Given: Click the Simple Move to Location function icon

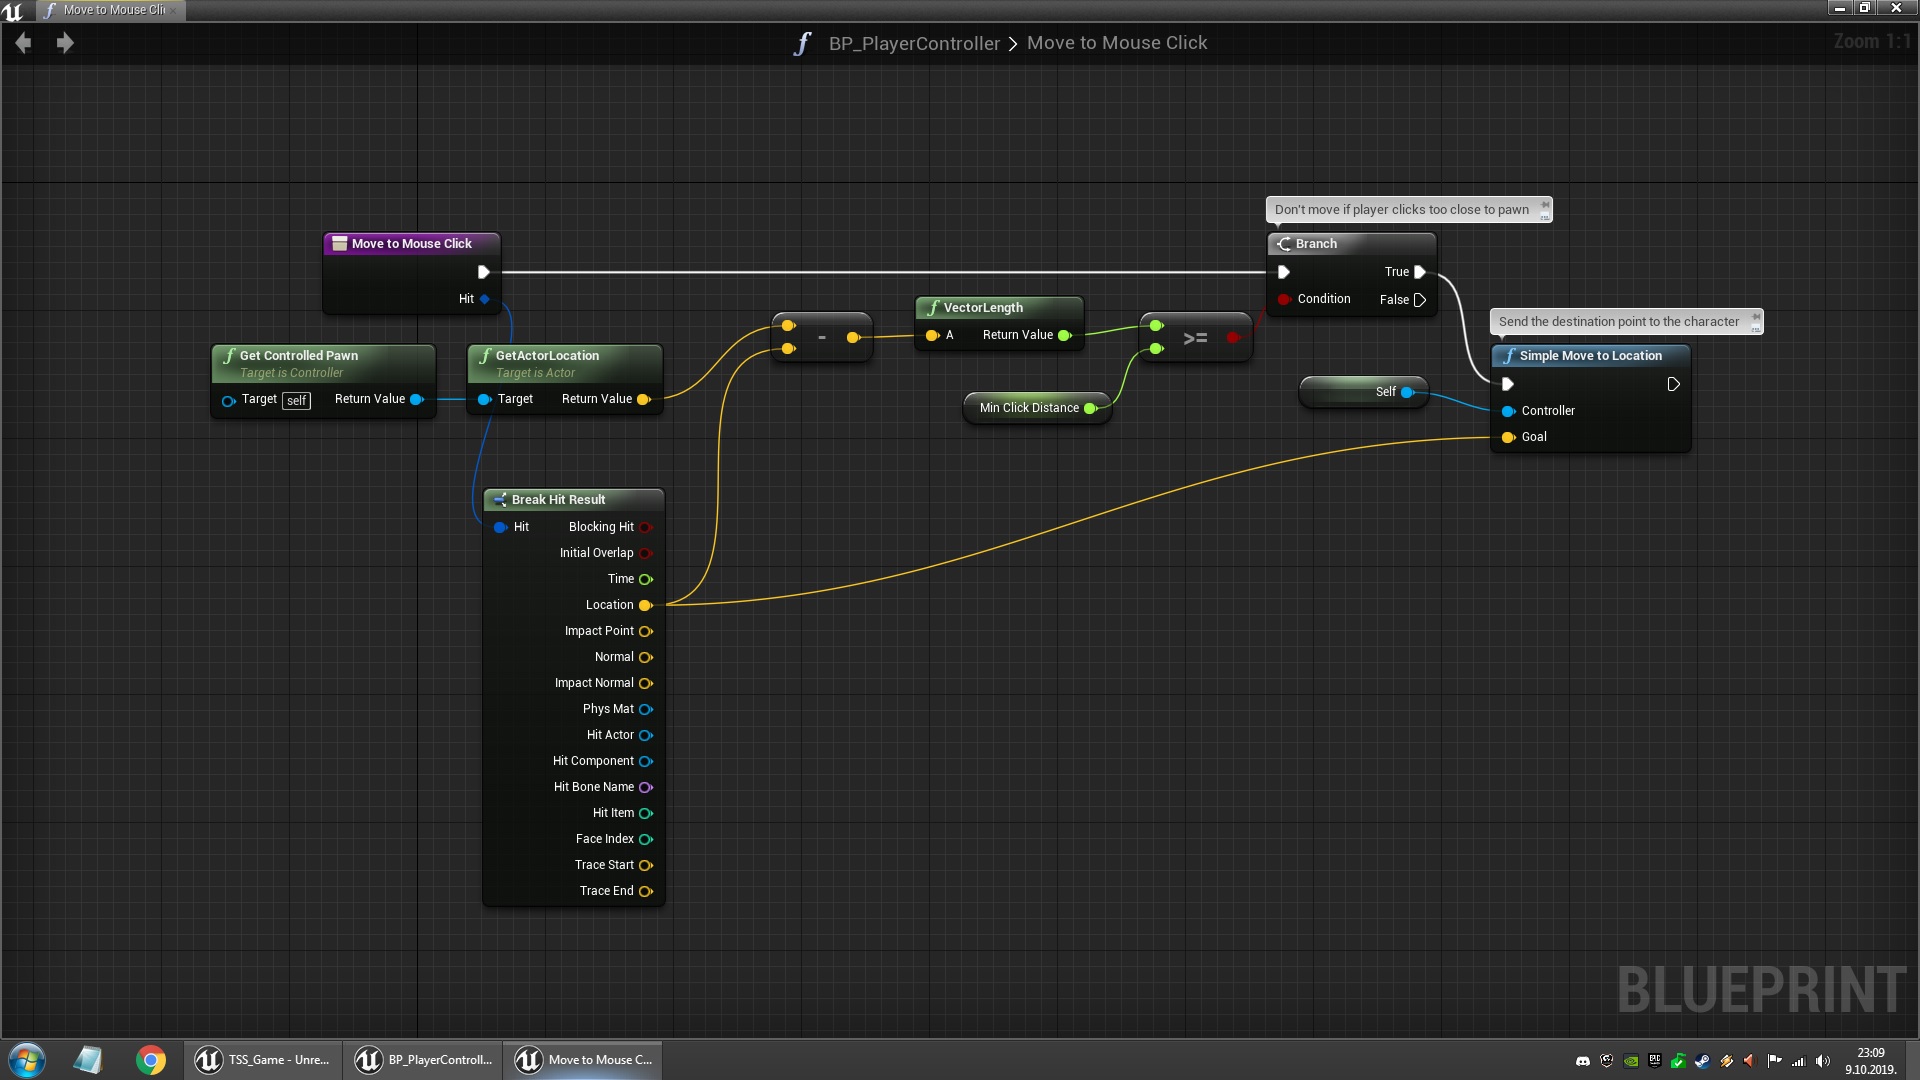Looking at the screenshot, I should pyautogui.click(x=1508, y=356).
